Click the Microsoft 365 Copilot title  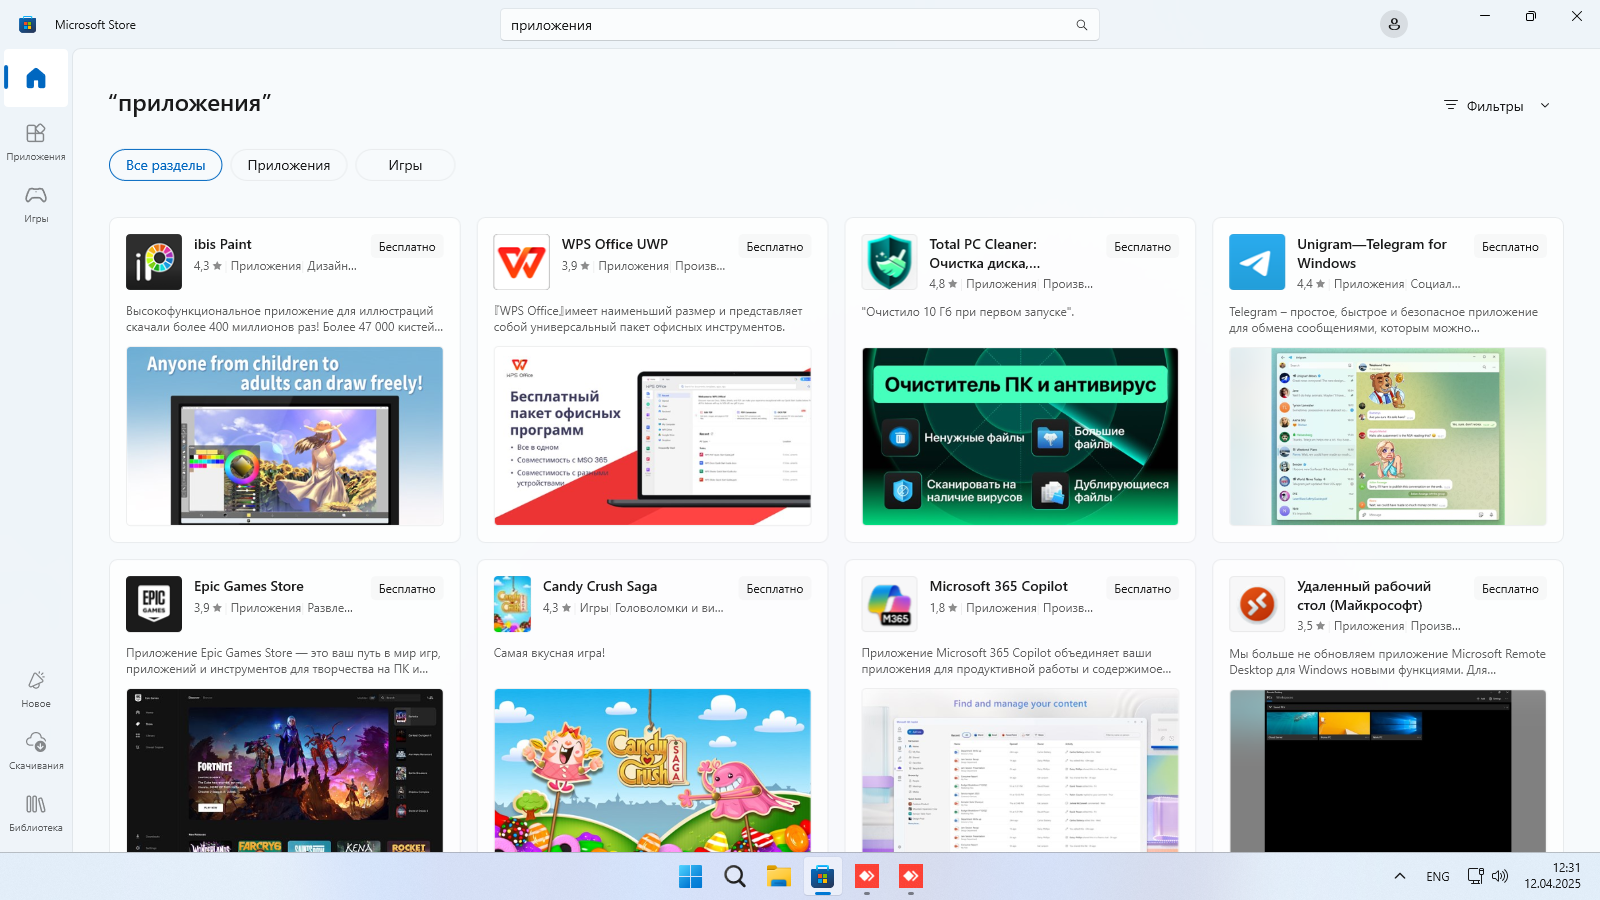click(999, 586)
